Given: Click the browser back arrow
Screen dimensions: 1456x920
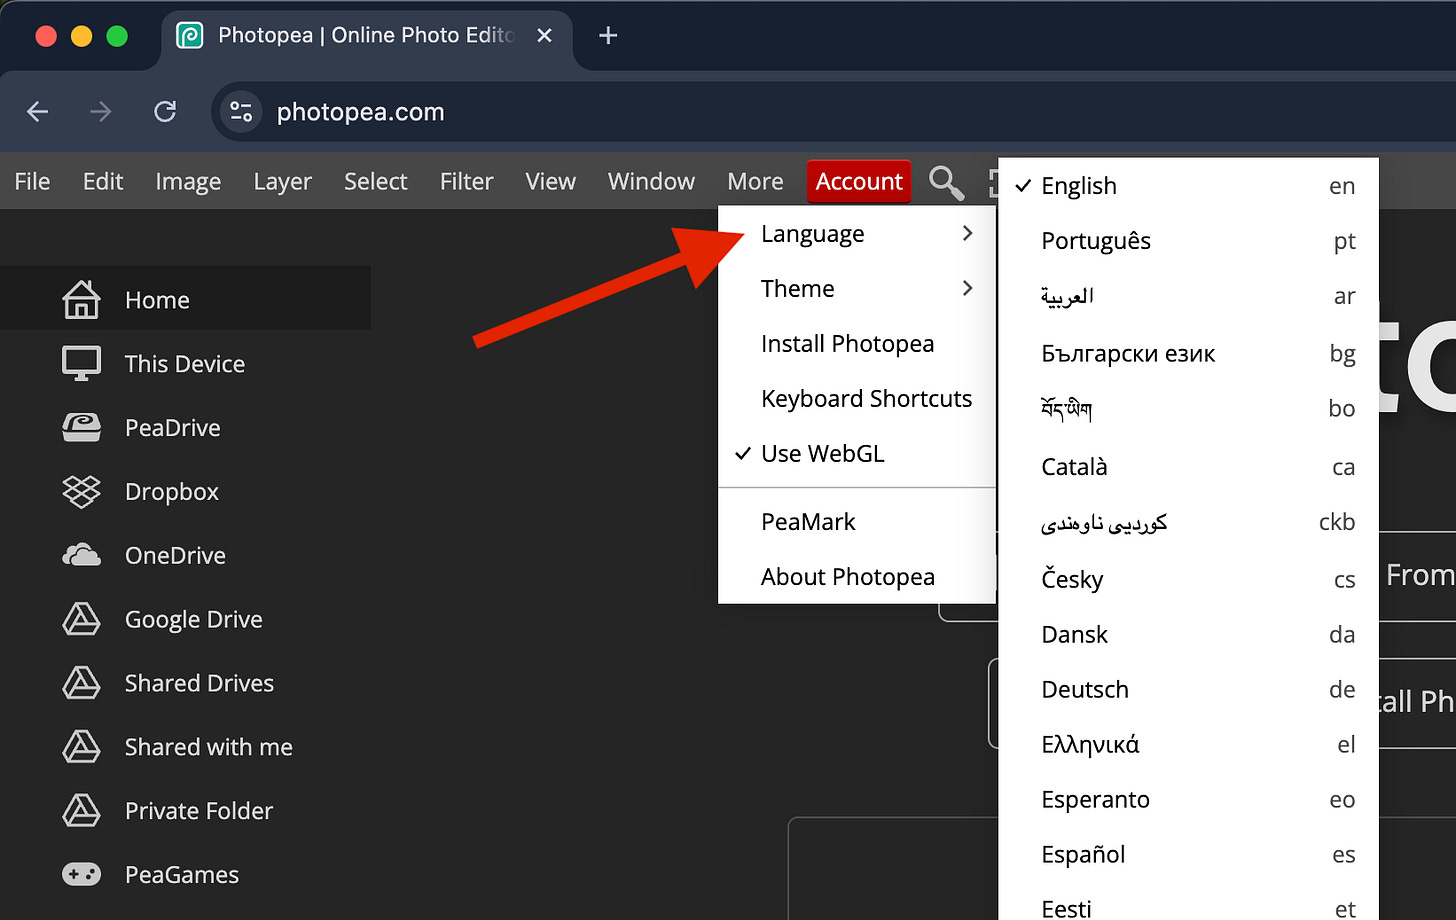Looking at the screenshot, I should click(38, 111).
